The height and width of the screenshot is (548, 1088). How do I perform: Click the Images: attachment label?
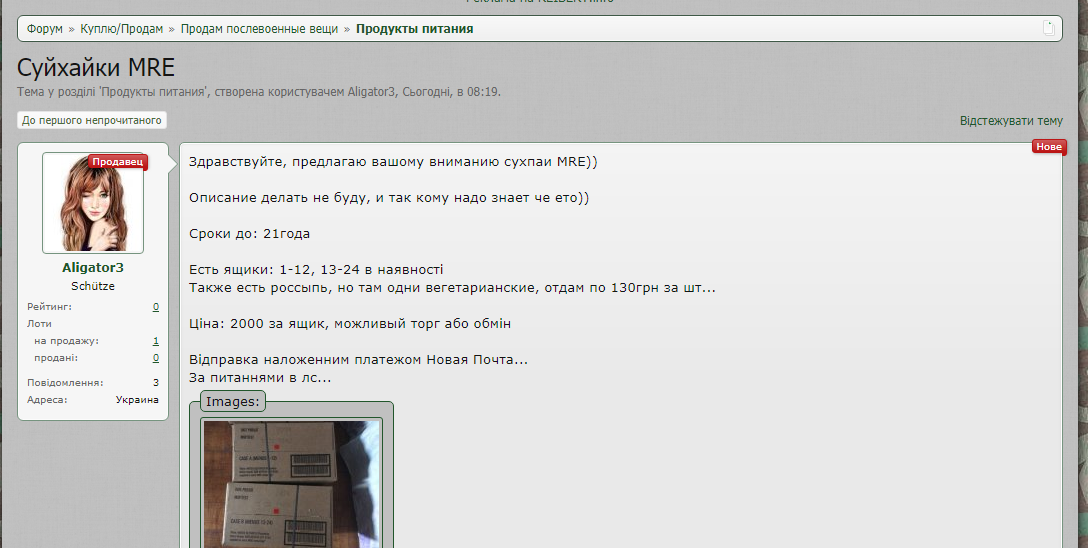232,402
